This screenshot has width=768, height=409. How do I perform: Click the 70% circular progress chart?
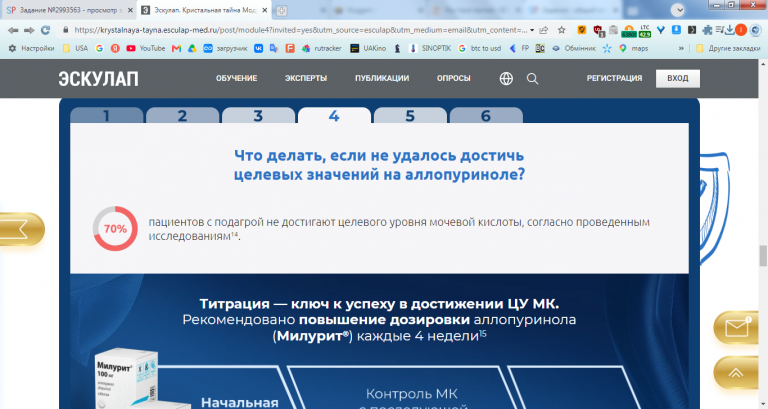[x=115, y=229]
